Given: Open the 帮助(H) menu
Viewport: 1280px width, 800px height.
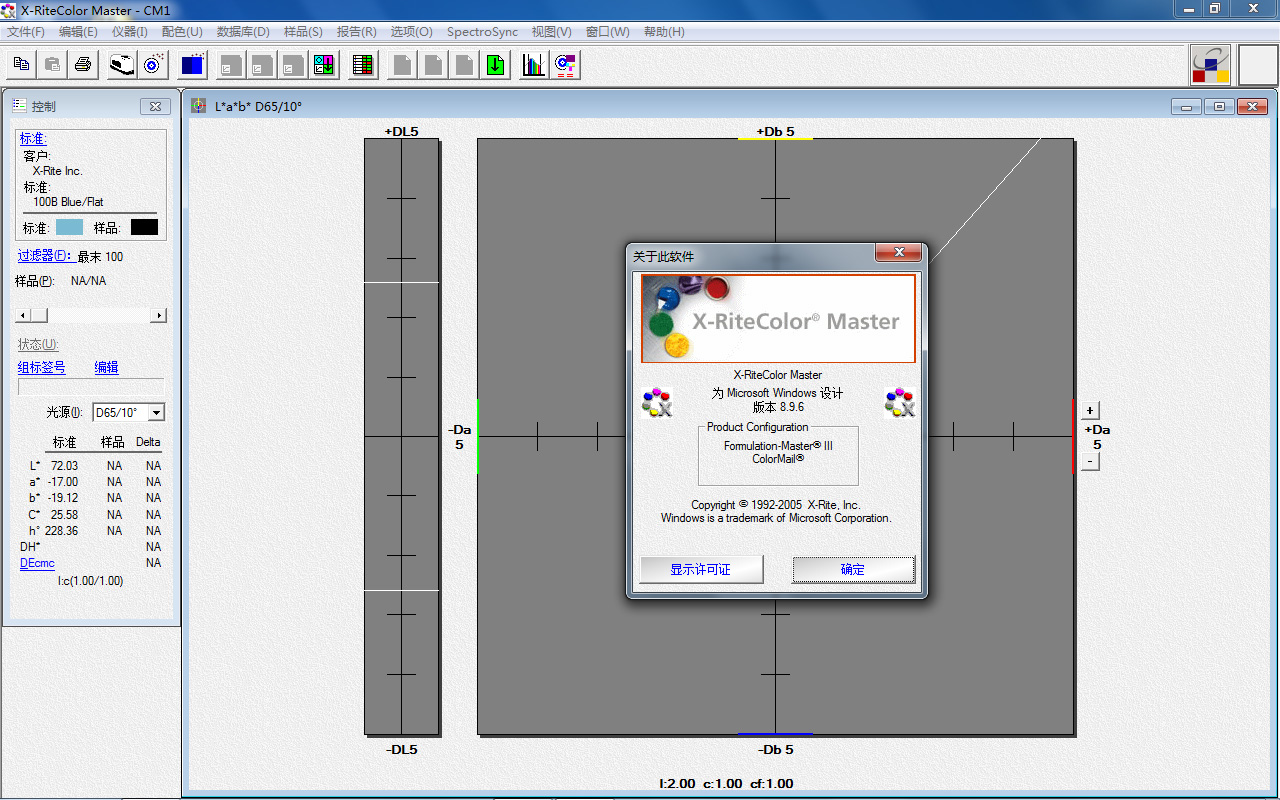Looking at the screenshot, I should 664,32.
